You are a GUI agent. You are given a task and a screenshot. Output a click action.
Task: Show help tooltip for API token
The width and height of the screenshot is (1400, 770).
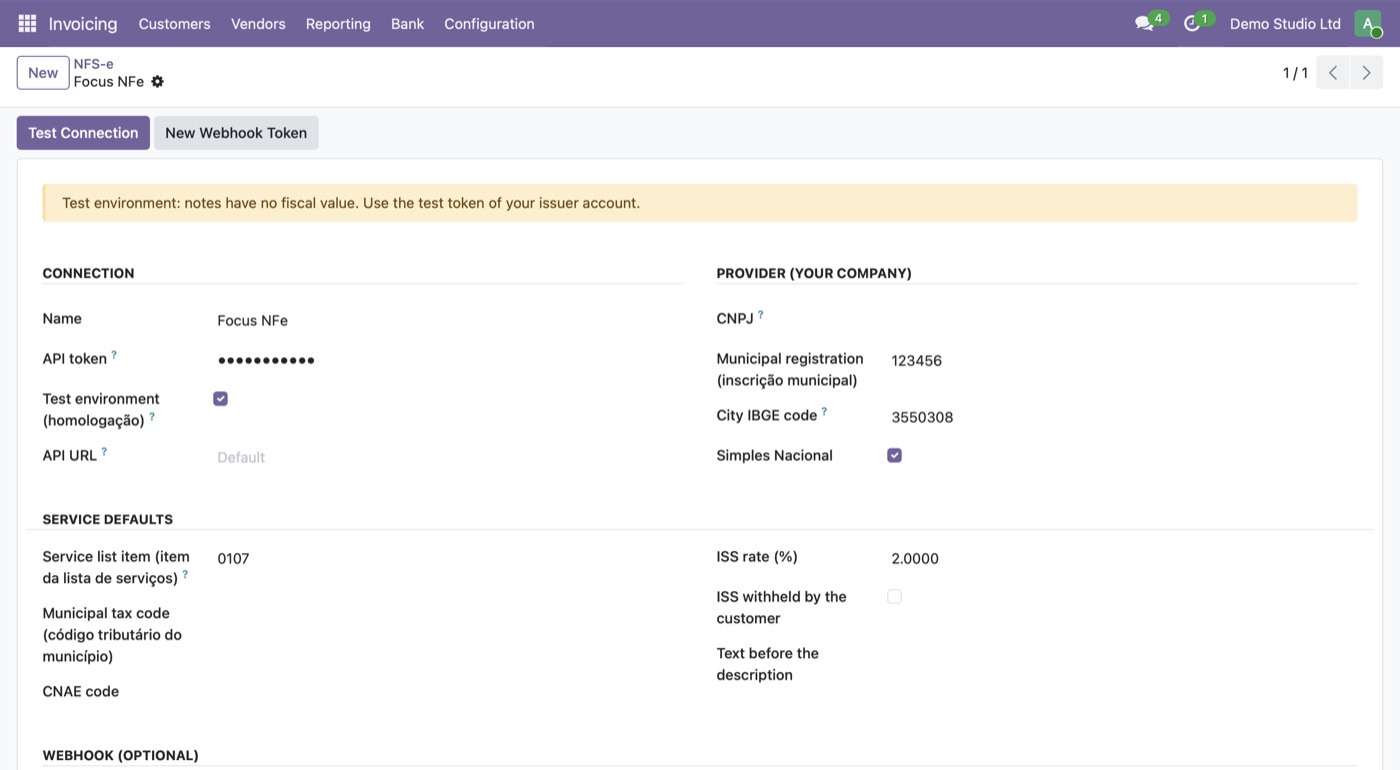114,354
